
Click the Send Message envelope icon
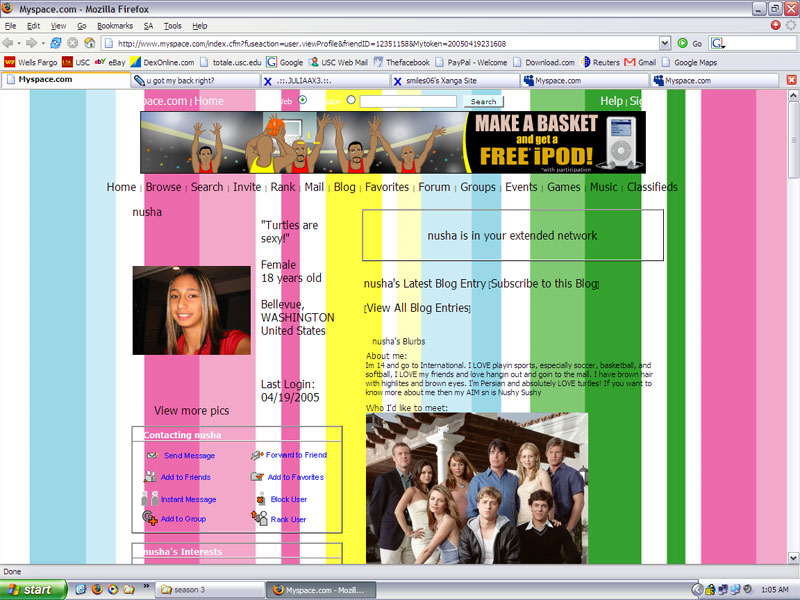pos(152,455)
